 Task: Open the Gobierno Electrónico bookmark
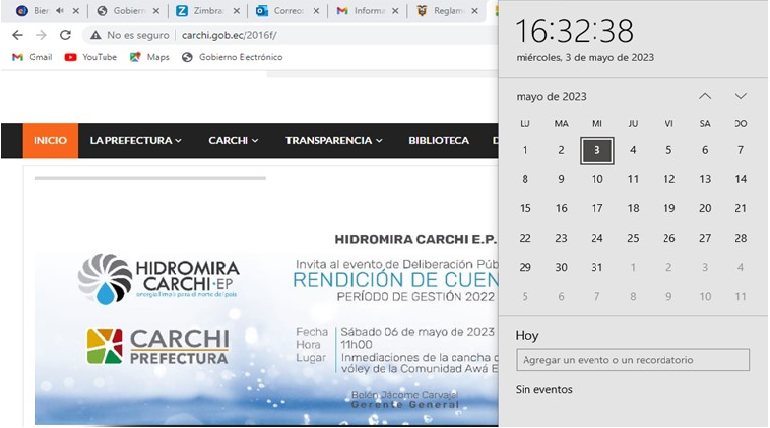(232, 57)
